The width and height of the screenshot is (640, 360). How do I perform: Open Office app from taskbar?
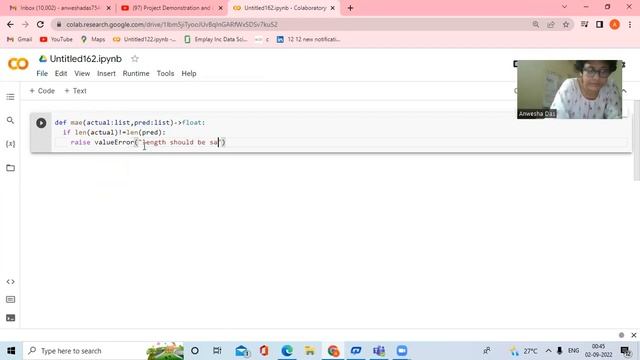pyautogui.click(x=264, y=351)
